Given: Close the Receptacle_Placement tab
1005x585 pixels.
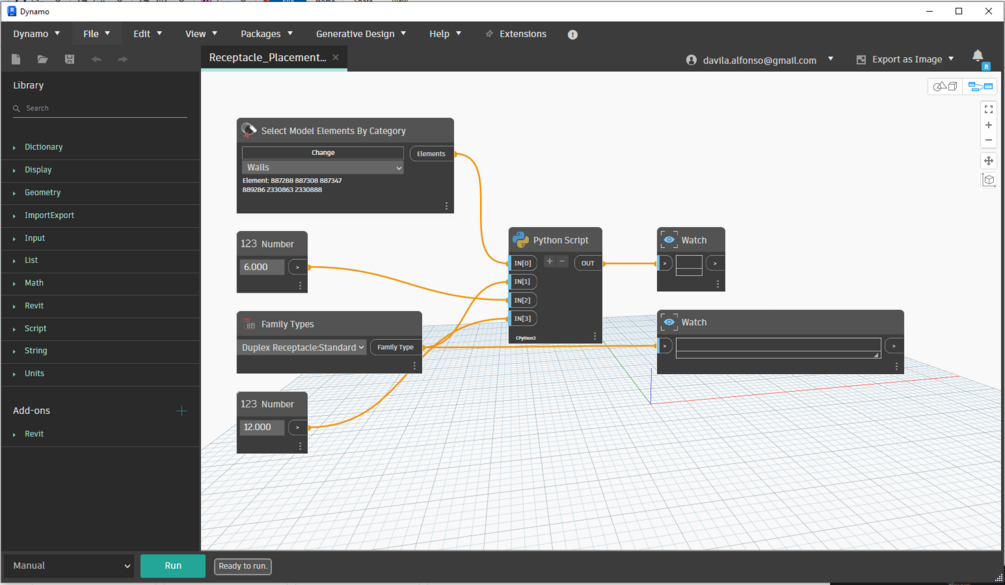Looking at the screenshot, I should click(x=336, y=57).
